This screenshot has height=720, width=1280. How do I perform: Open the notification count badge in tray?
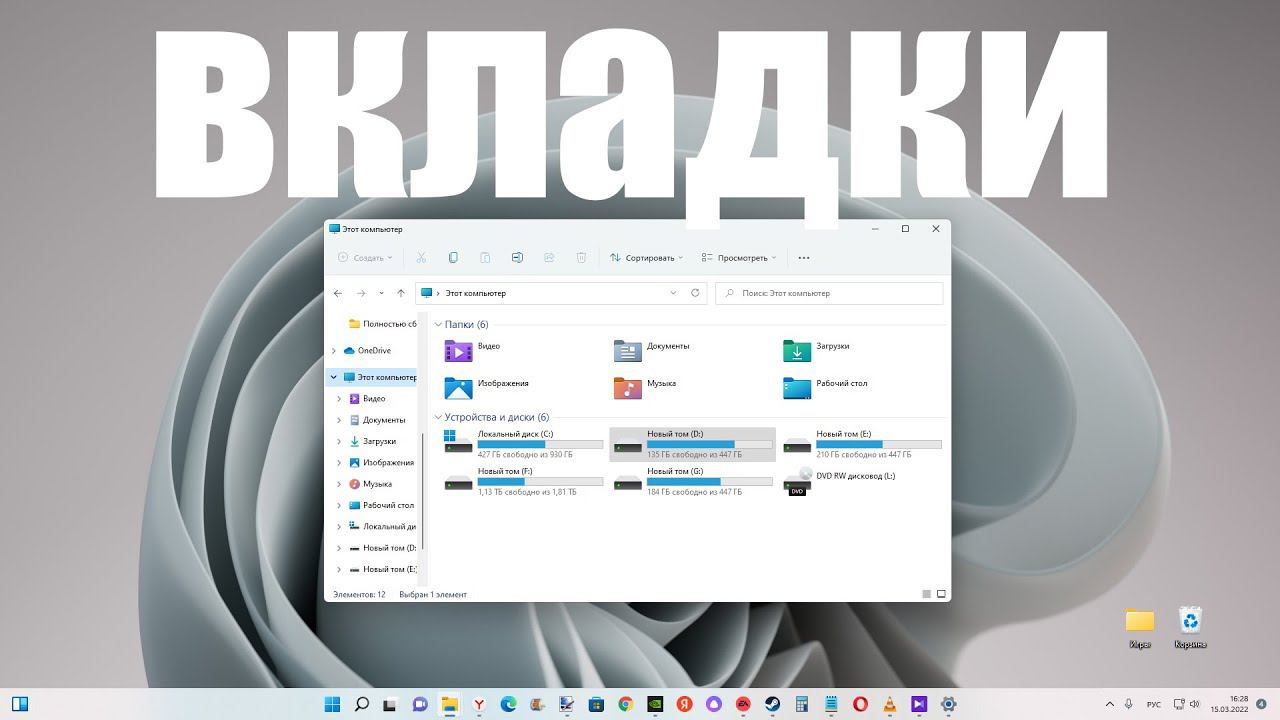(1262, 704)
